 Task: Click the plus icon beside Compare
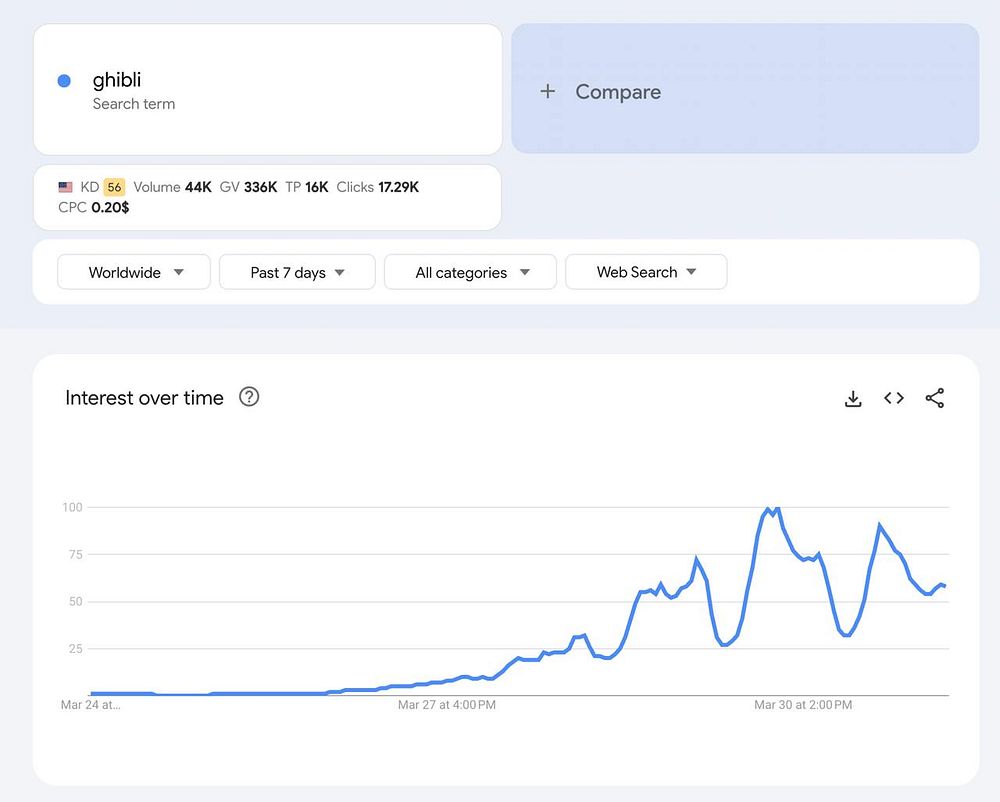coord(547,92)
